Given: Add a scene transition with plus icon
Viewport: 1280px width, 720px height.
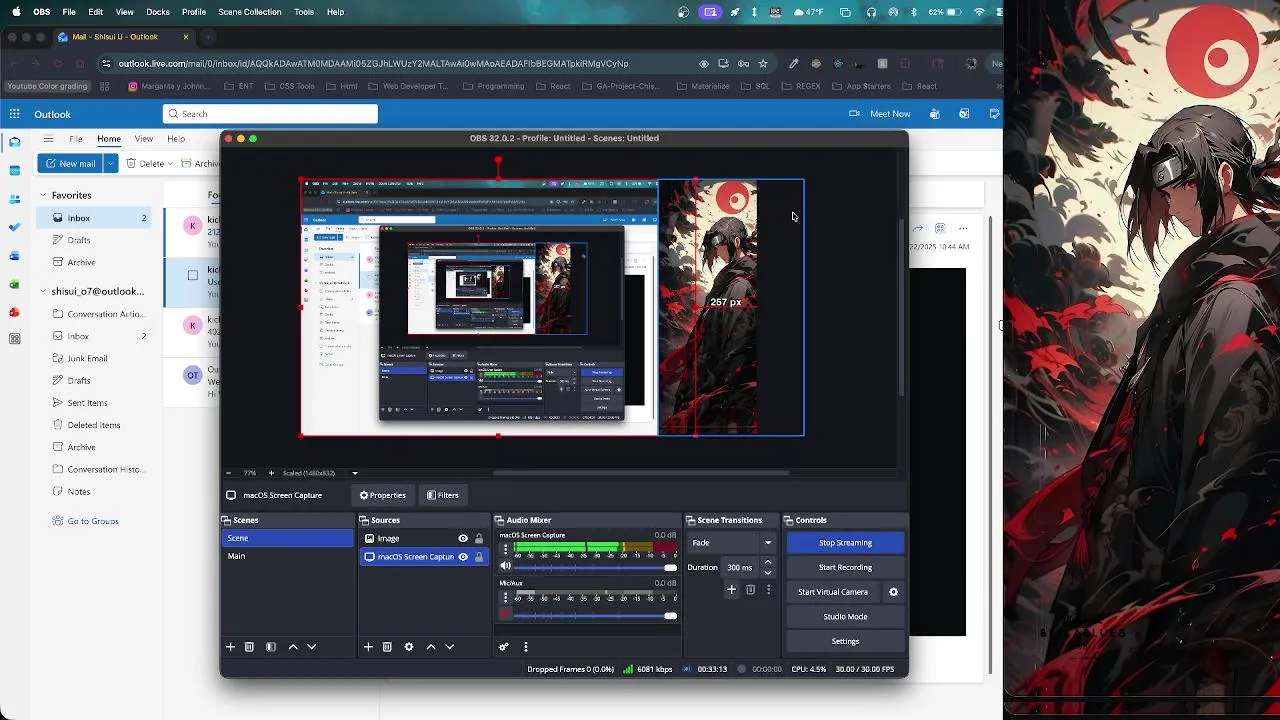Looking at the screenshot, I should tap(731, 590).
